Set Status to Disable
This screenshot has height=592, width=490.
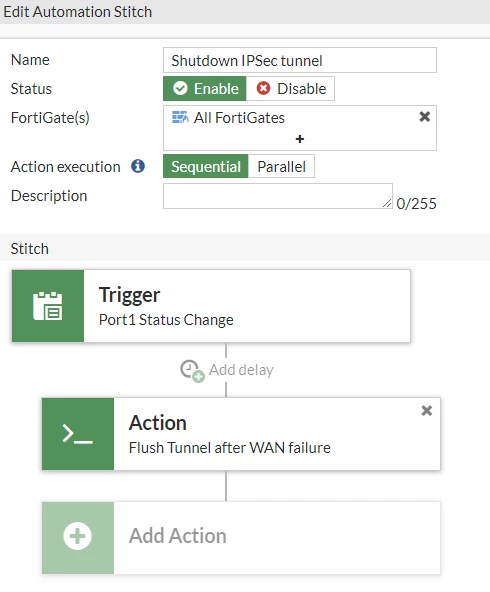[x=290, y=89]
